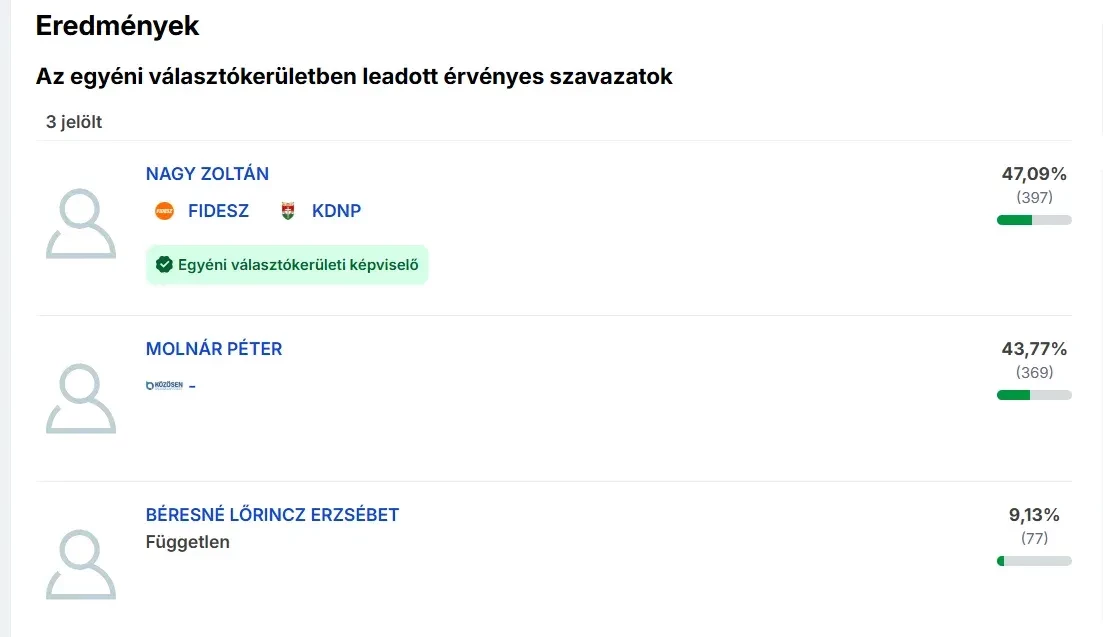Open the MOLNÁR PÉTER candidate link

click(214, 349)
